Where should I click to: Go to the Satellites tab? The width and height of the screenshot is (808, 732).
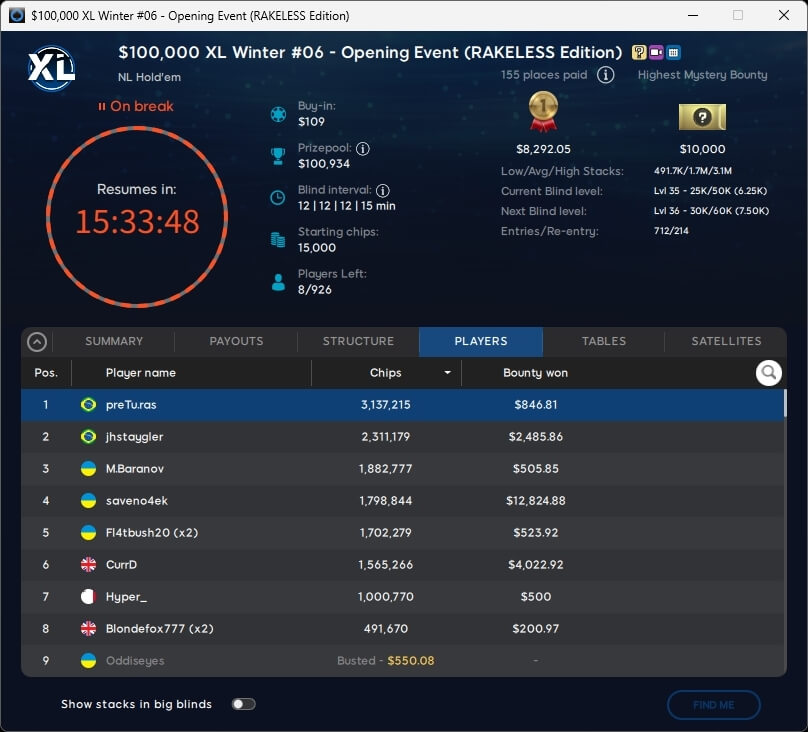726,341
